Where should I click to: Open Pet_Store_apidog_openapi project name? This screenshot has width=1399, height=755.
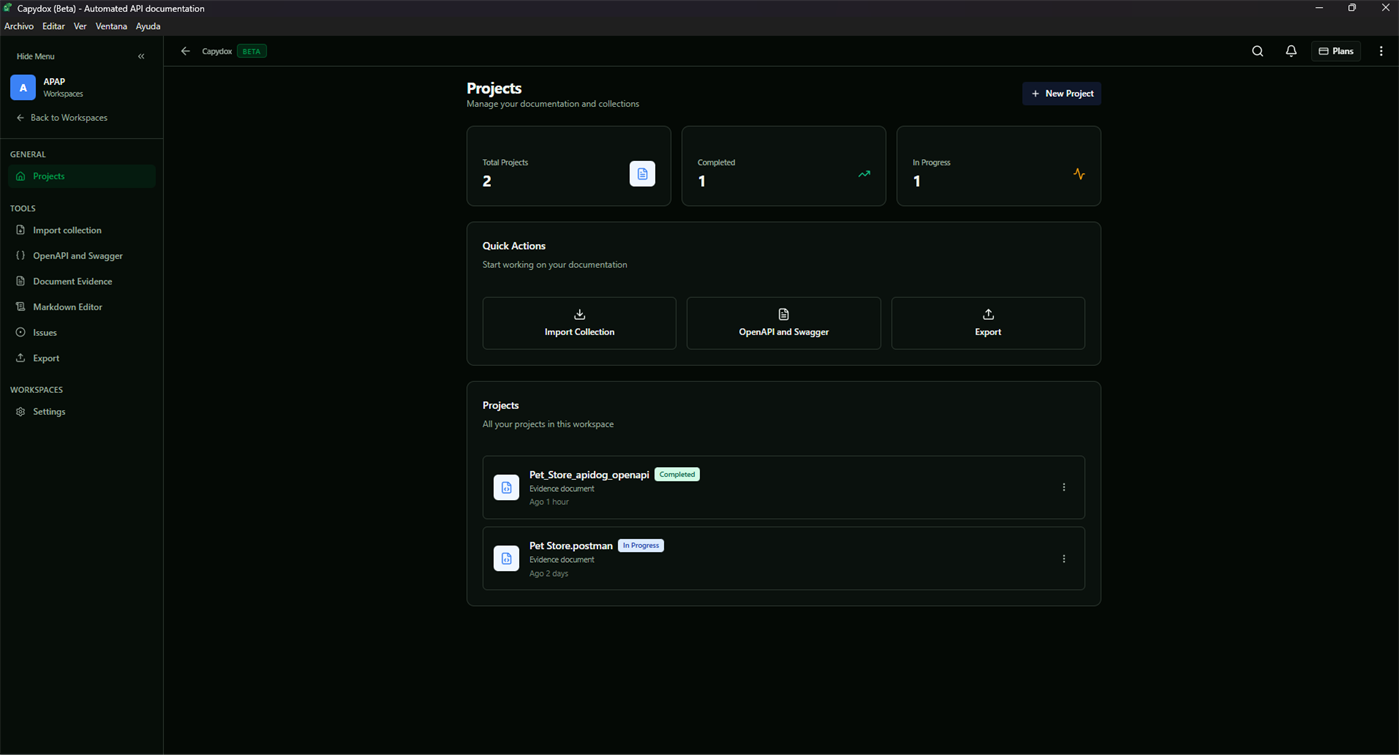(589, 475)
